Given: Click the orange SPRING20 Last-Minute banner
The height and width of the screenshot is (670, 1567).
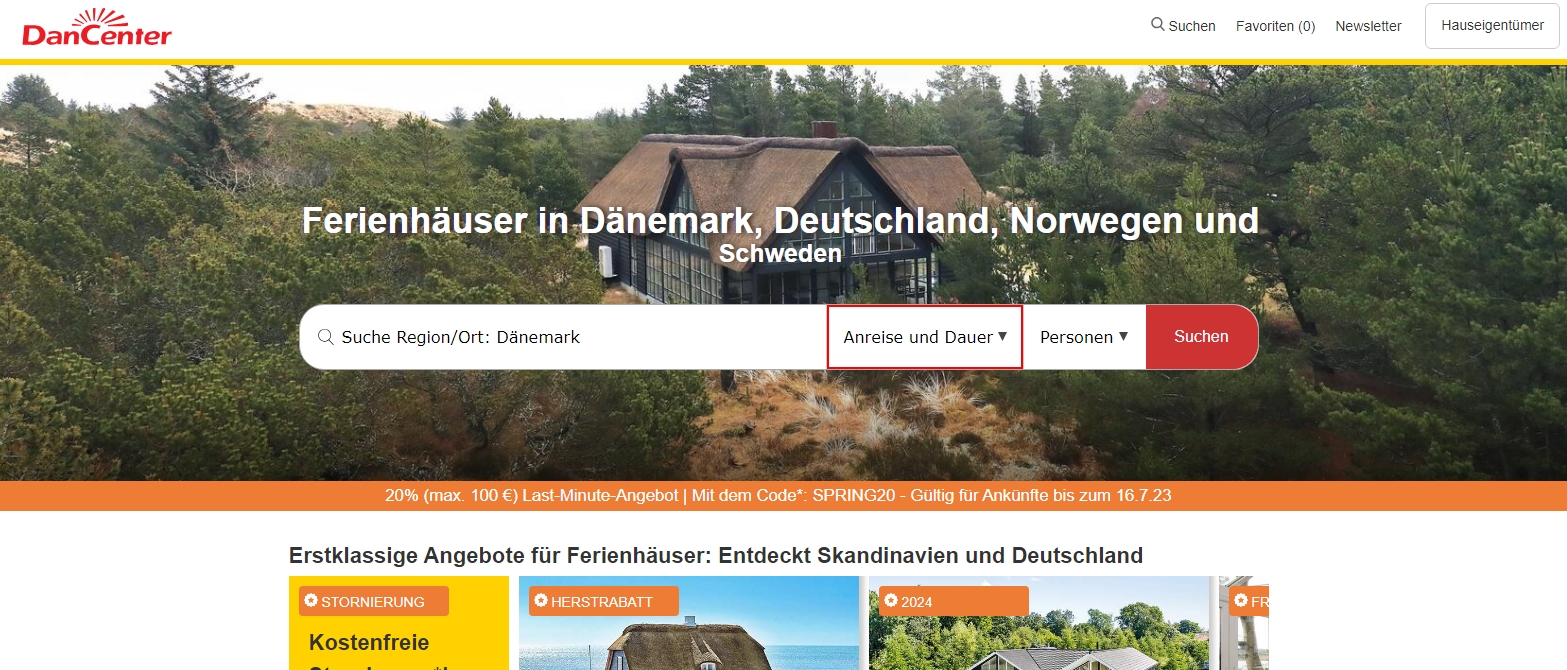Looking at the screenshot, I should tap(784, 496).
